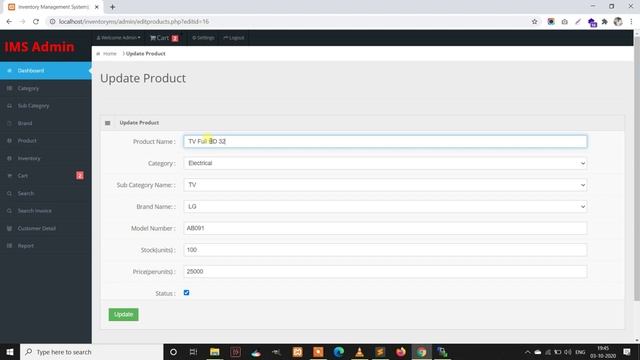Click the Model Number input field
The image size is (640, 360).
[x=385, y=228]
